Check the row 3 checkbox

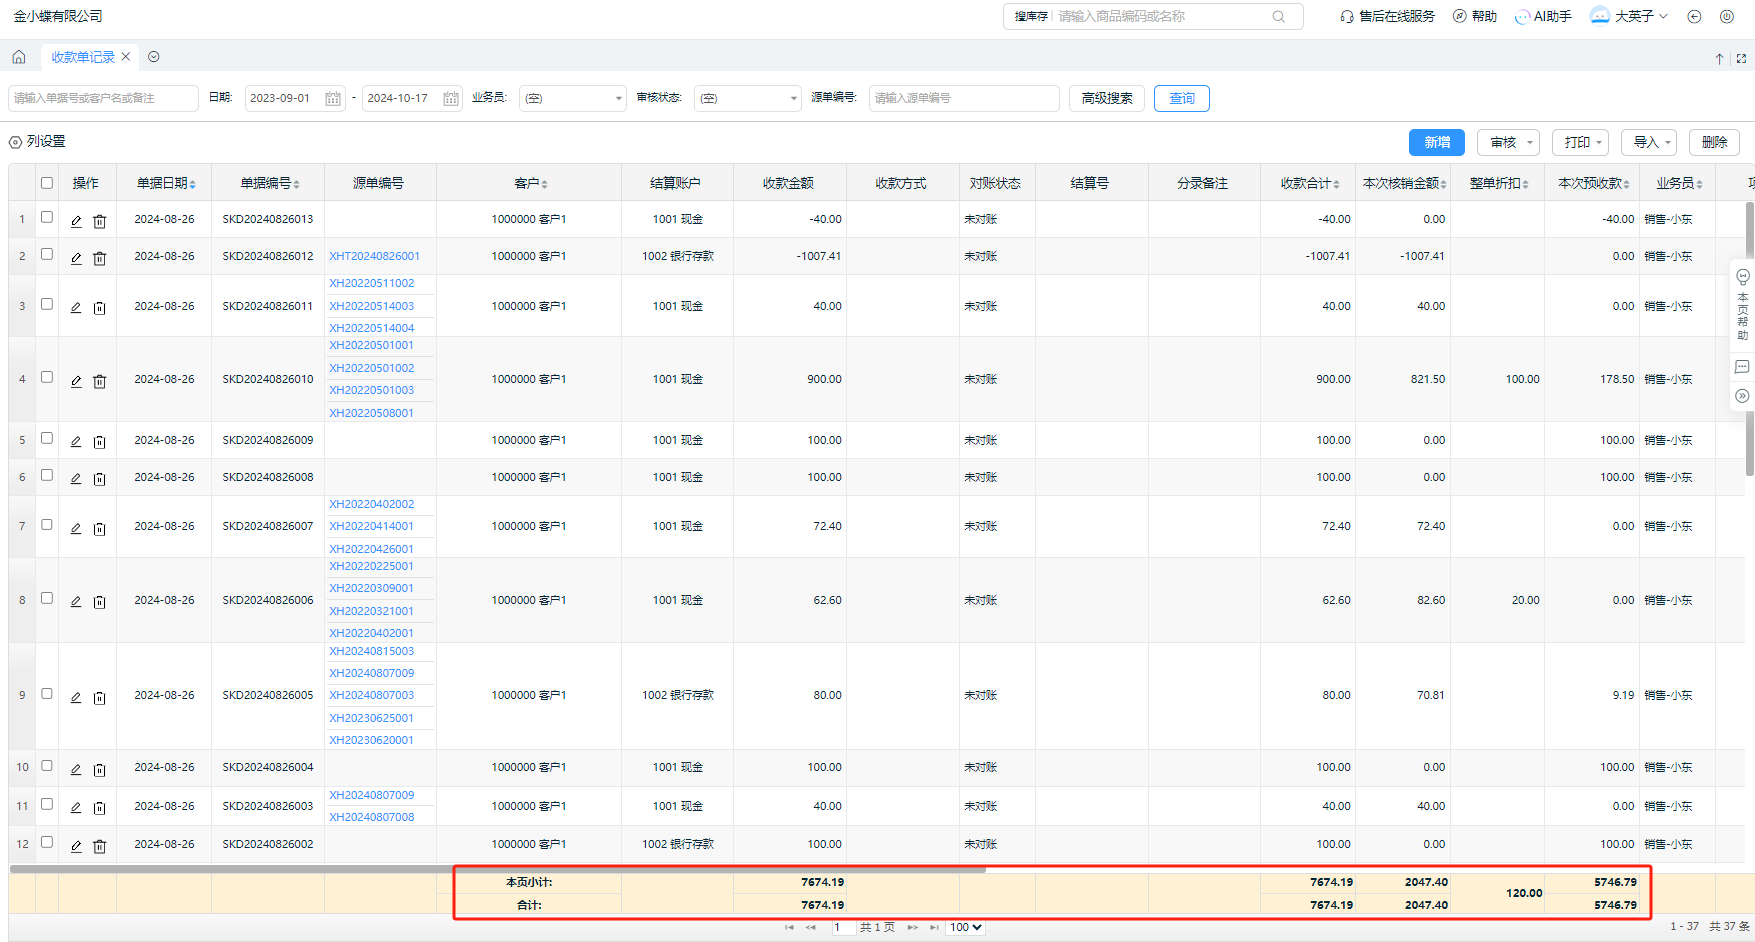(47, 304)
